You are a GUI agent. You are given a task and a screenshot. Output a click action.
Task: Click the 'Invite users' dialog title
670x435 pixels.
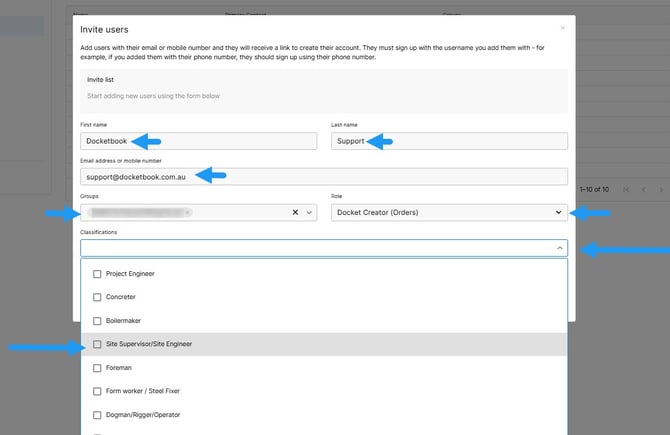tap(104, 29)
